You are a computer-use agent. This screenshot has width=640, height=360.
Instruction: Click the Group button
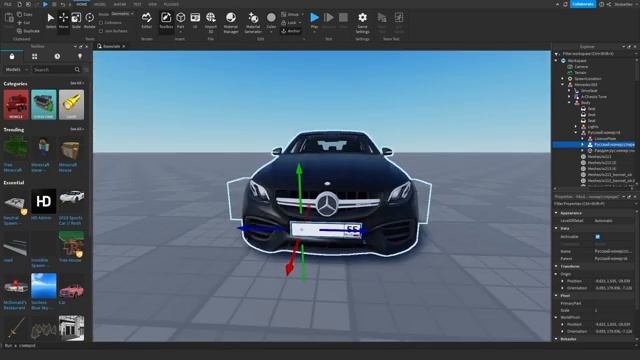[291, 14]
